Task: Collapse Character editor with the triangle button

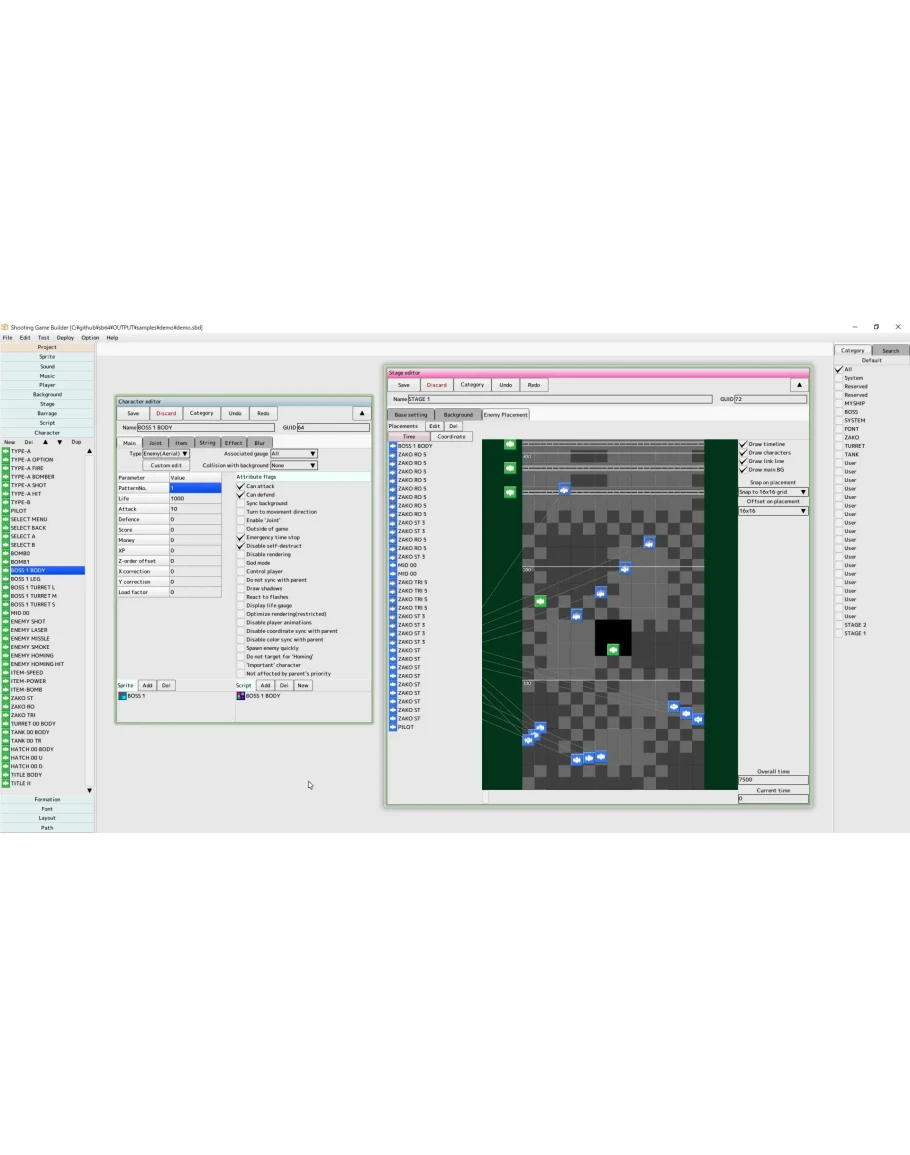Action: click(x=361, y=413)
